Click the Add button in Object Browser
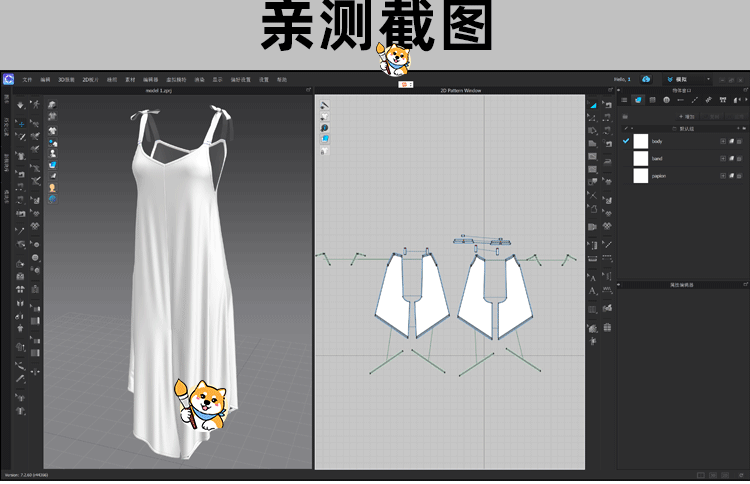 pos(687,115)
